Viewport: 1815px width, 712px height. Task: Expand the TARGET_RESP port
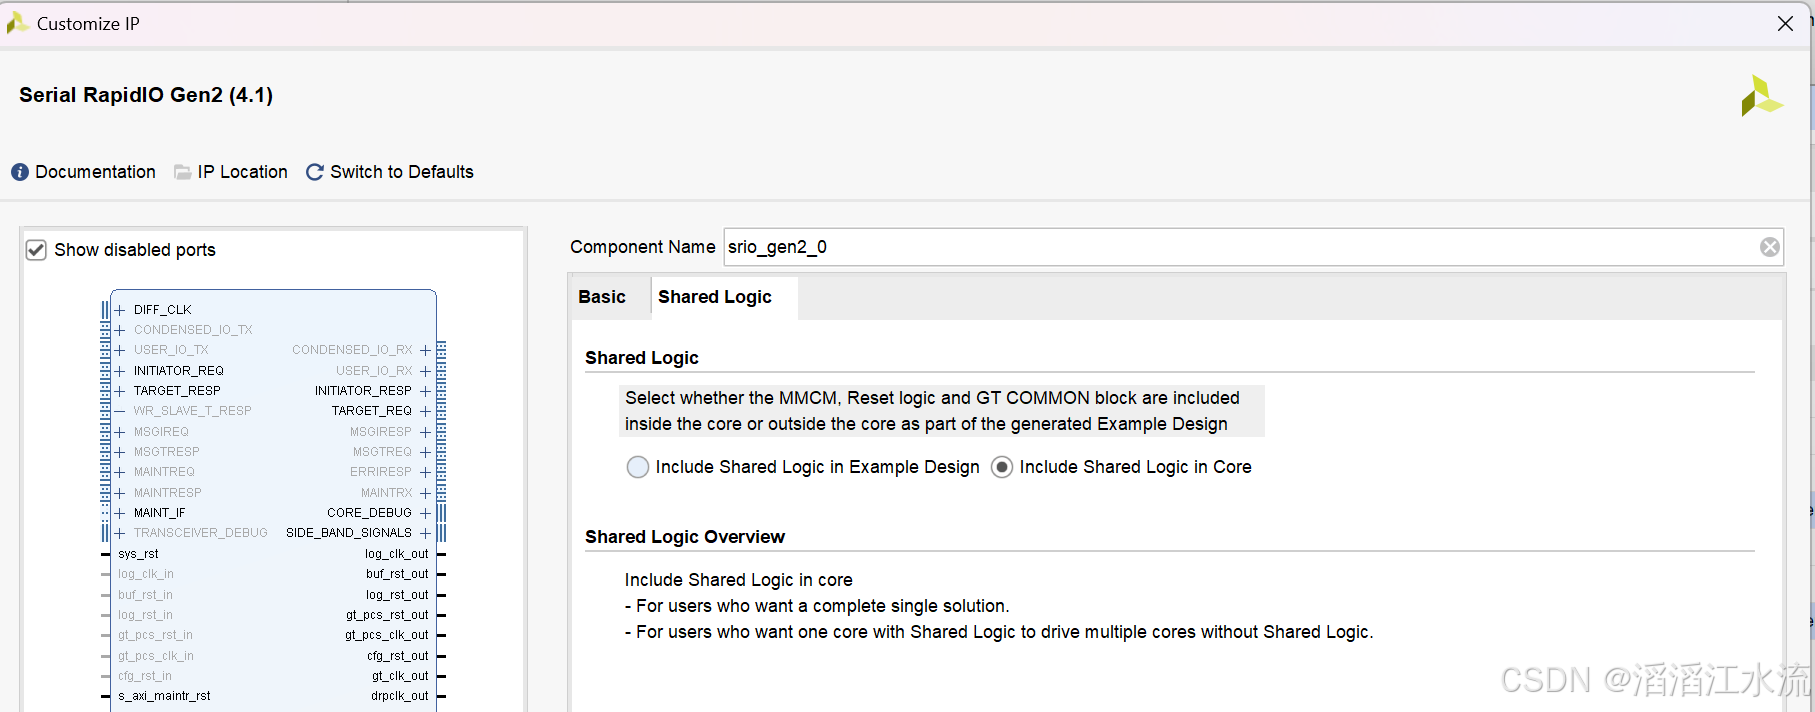click(120, 391)
